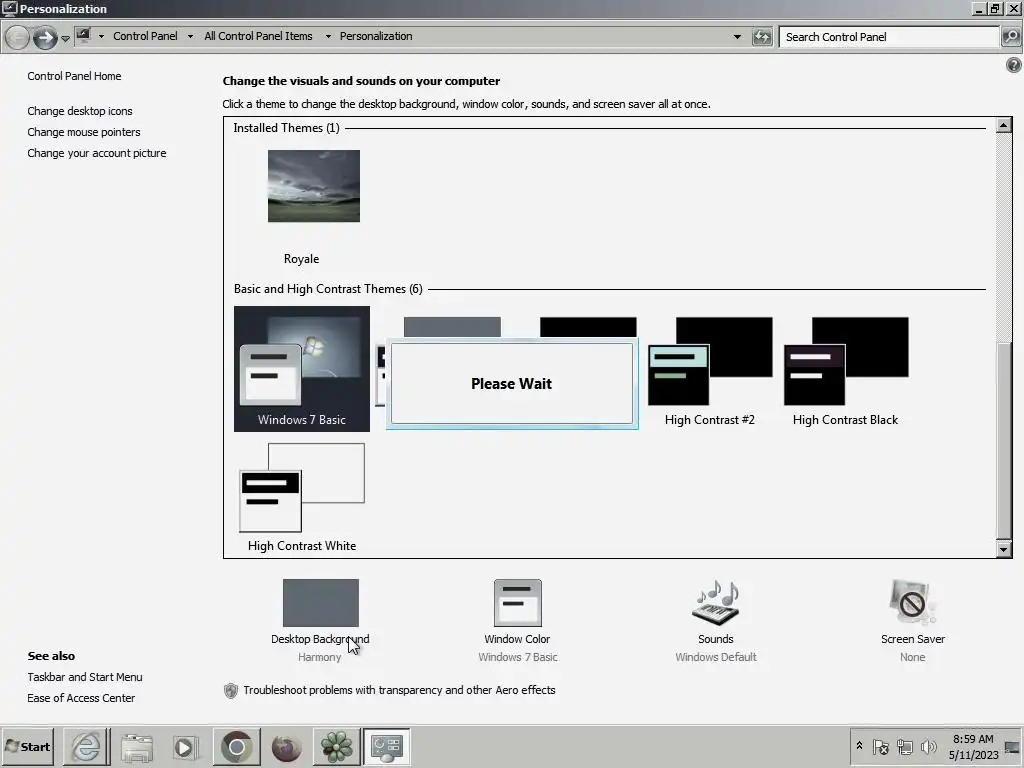Image resolution: width=1024 pixels, height=768 pixels.
Task: Open Taskbar and Start Menu
Action: (85, 677)
